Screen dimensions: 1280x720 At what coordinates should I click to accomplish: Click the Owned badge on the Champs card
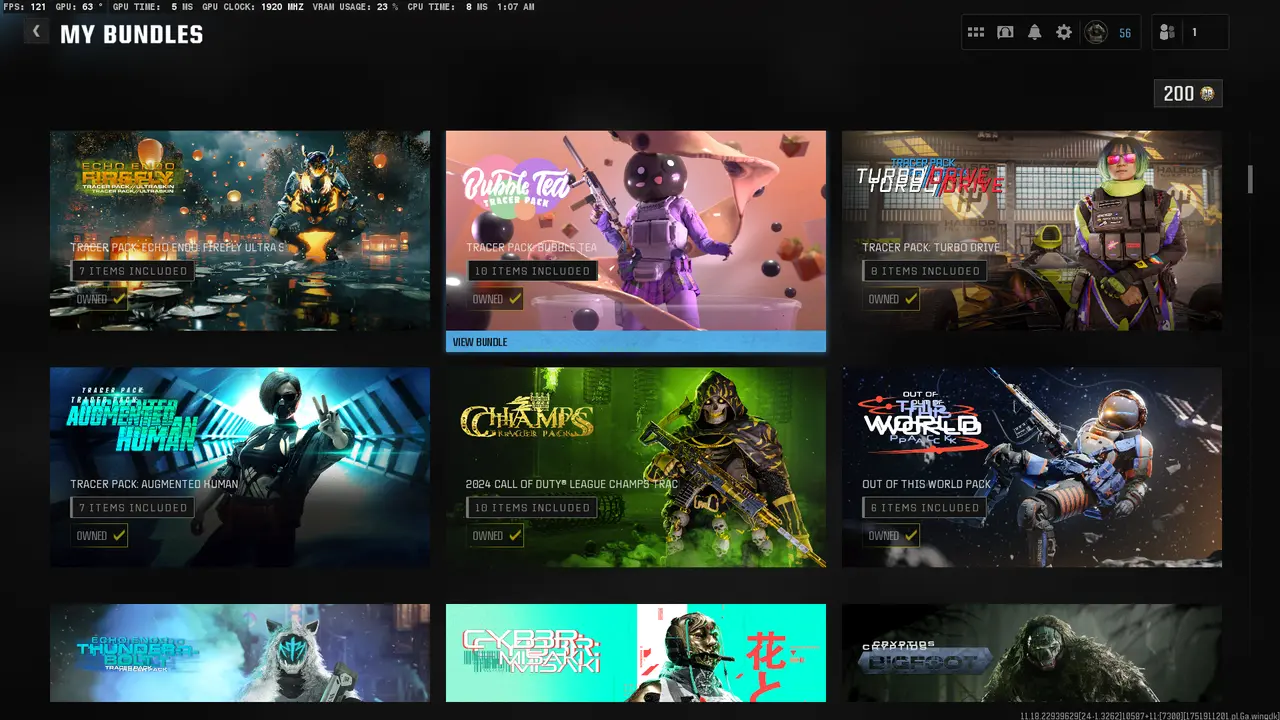(496, 536)
